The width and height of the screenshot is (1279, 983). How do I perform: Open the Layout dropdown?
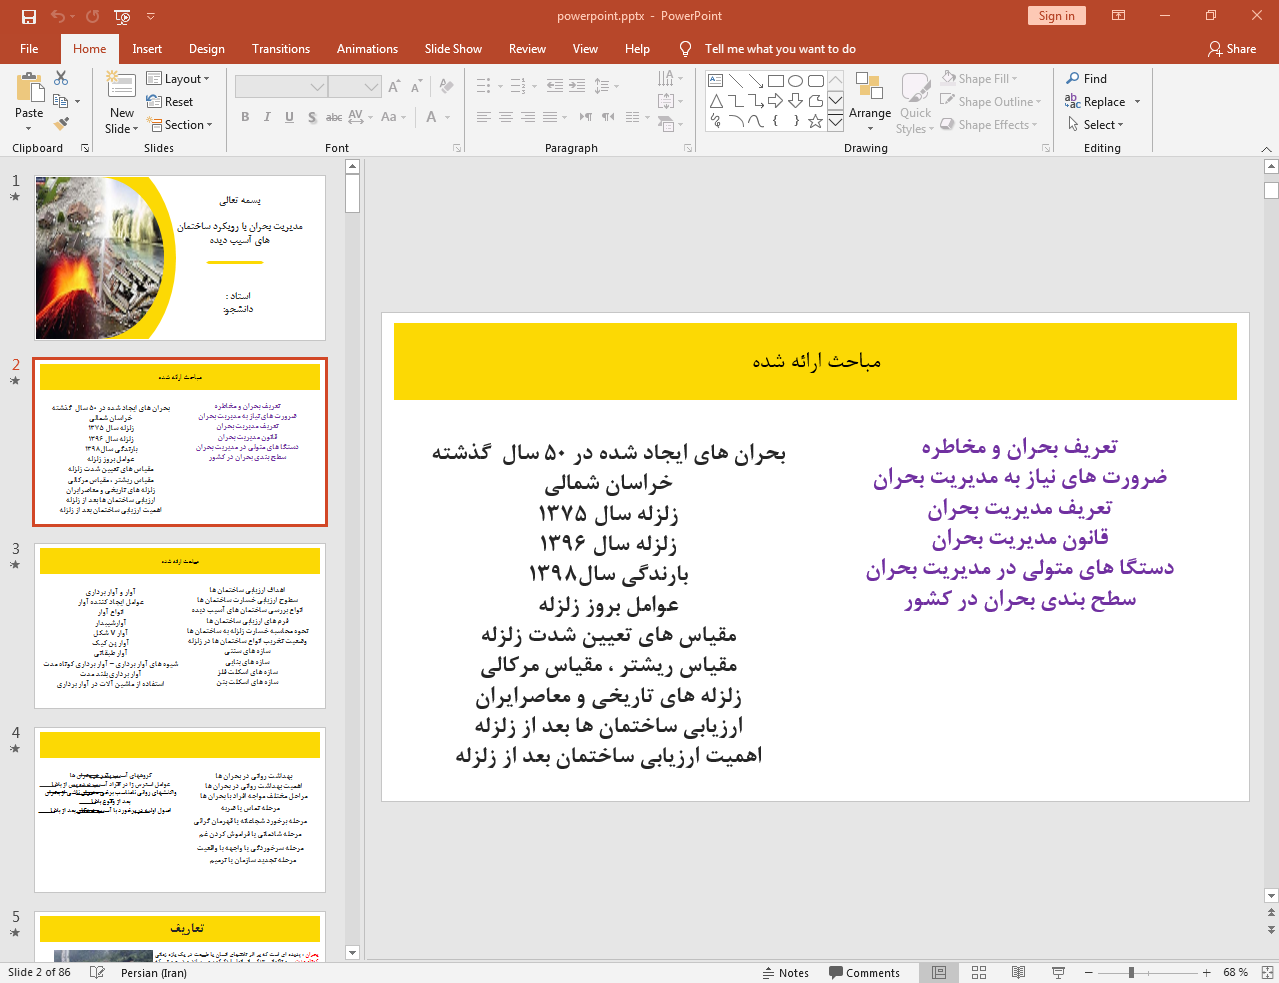click(178, 79)
